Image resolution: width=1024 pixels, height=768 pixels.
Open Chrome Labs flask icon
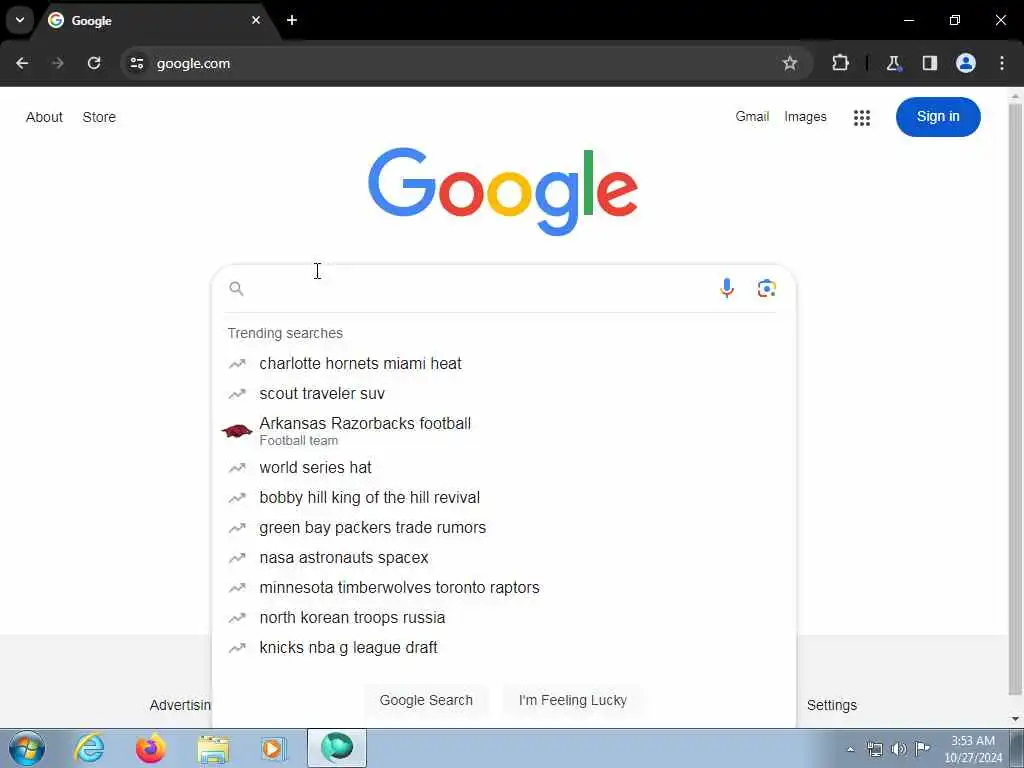(893, 63)
